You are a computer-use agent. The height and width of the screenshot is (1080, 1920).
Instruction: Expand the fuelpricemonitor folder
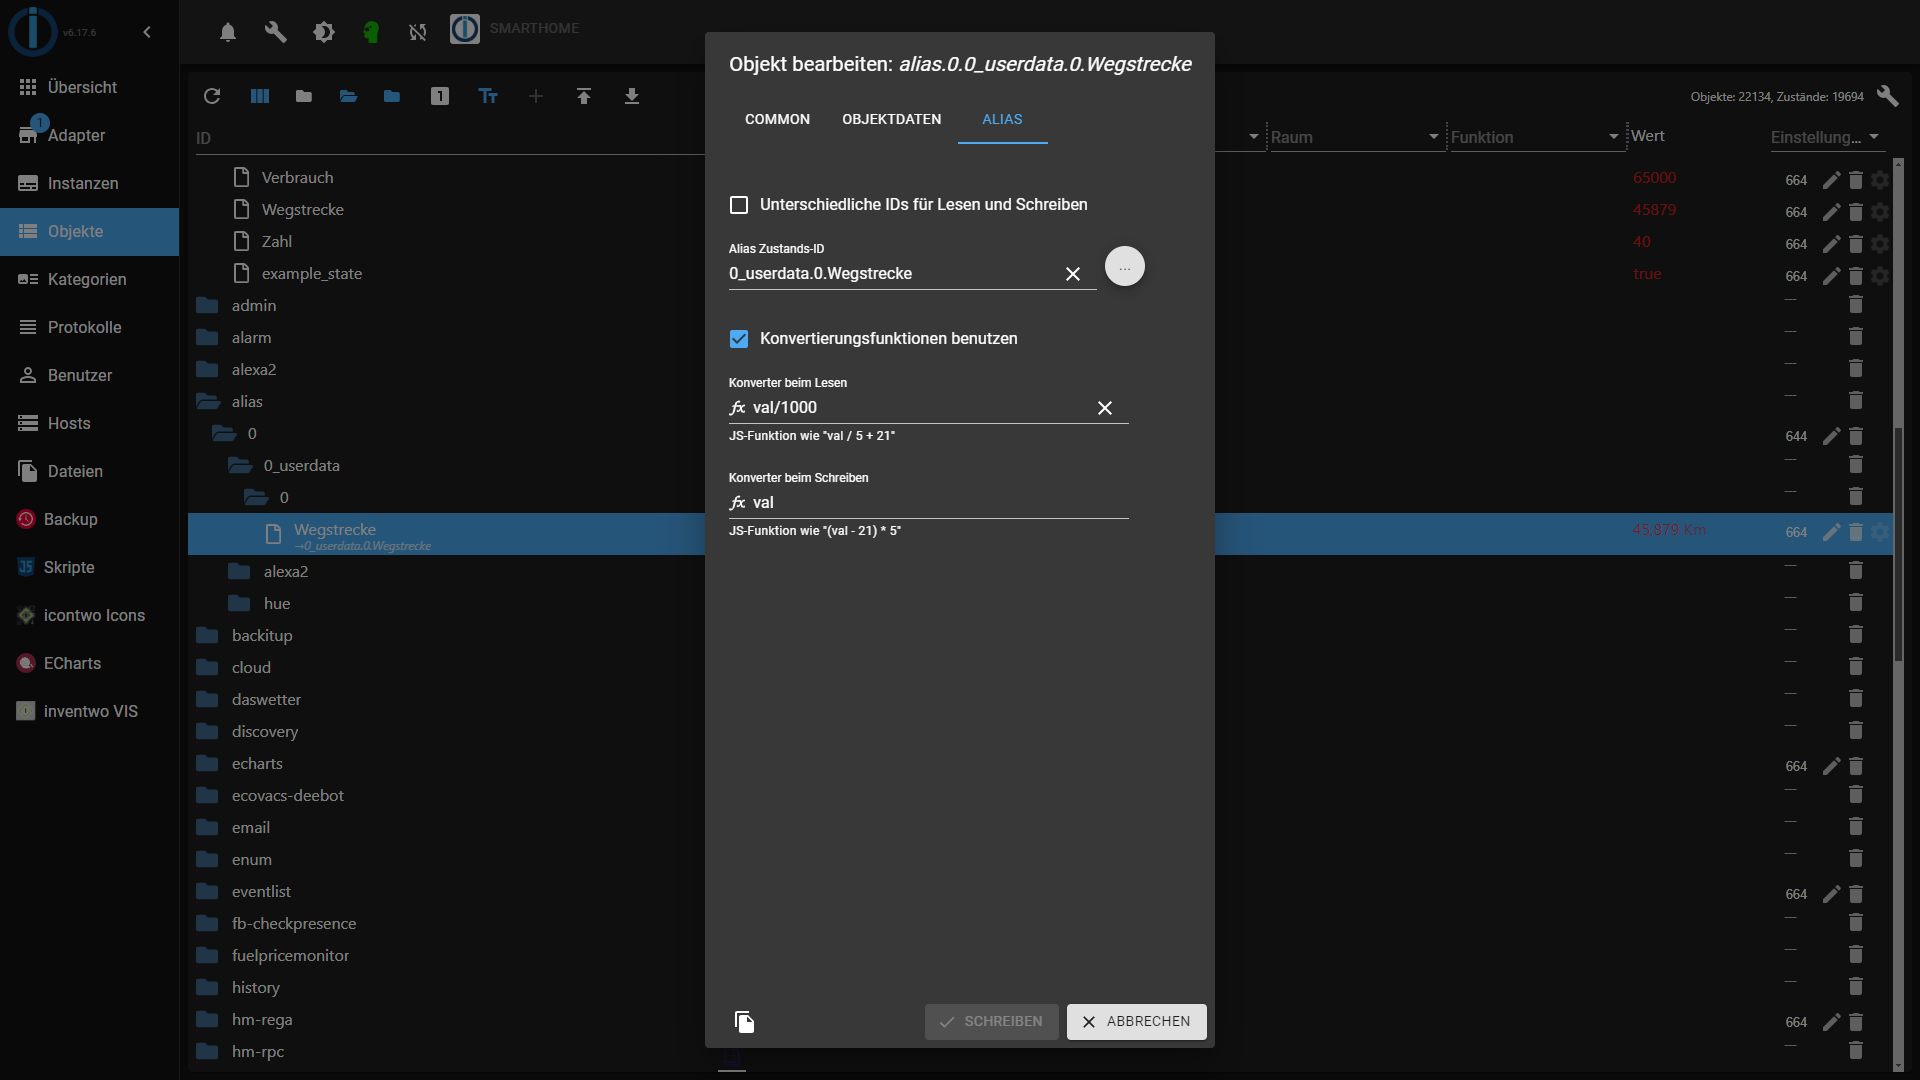click(x=208, y=956)
